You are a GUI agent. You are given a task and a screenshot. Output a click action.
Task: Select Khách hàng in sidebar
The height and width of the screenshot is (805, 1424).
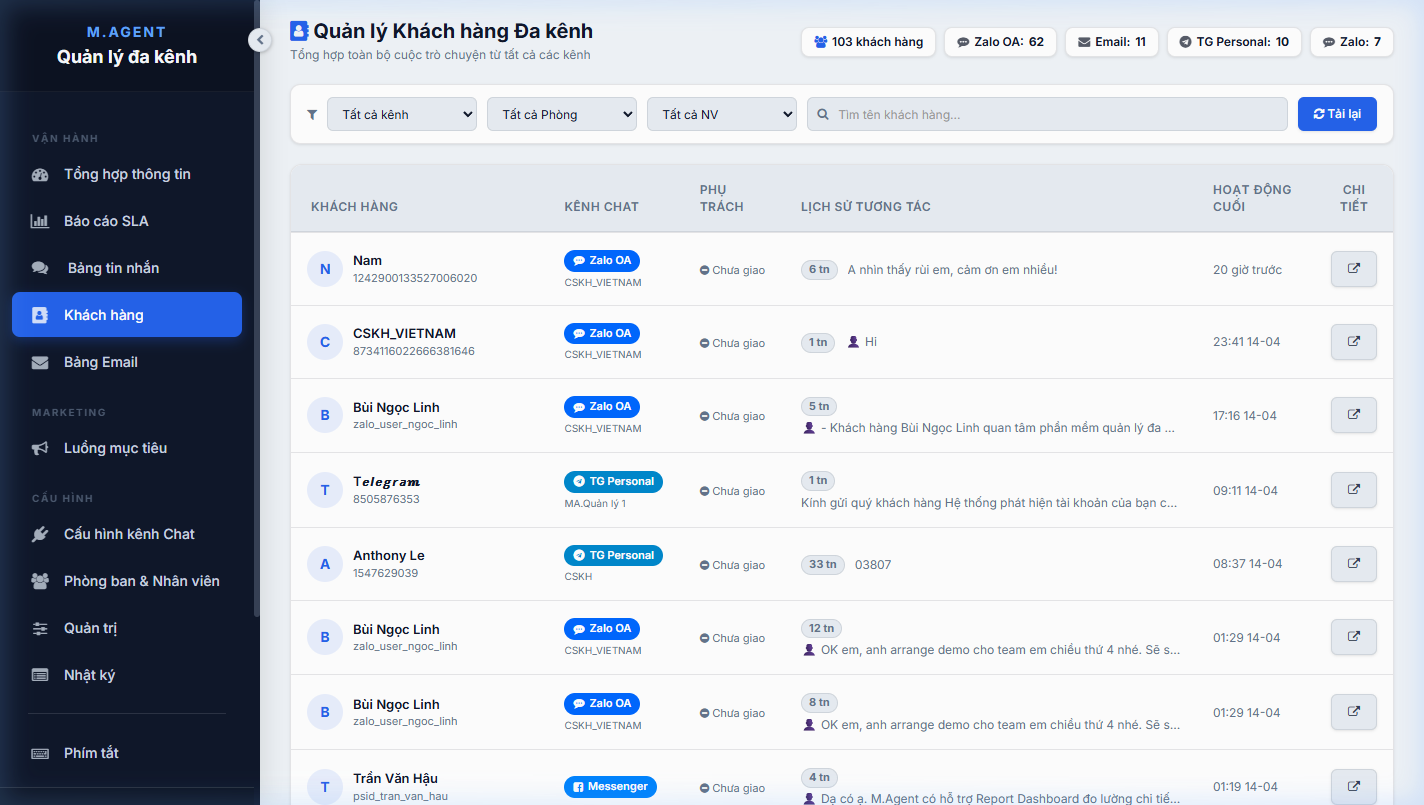127,315
